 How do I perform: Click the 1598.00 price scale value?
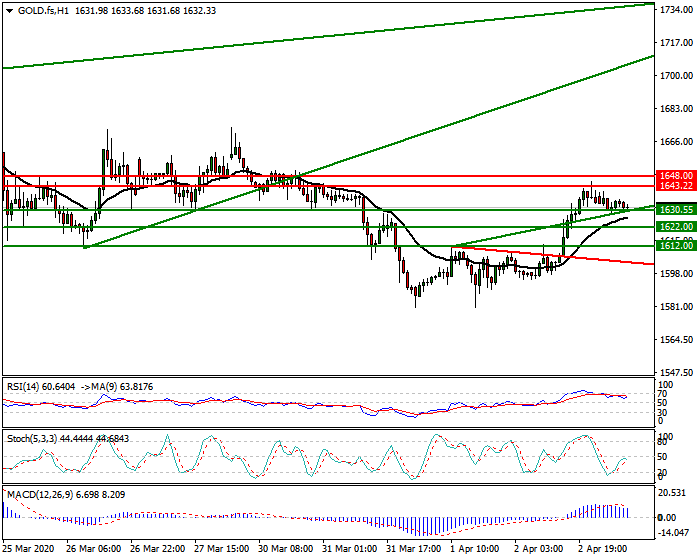(676, 273)
